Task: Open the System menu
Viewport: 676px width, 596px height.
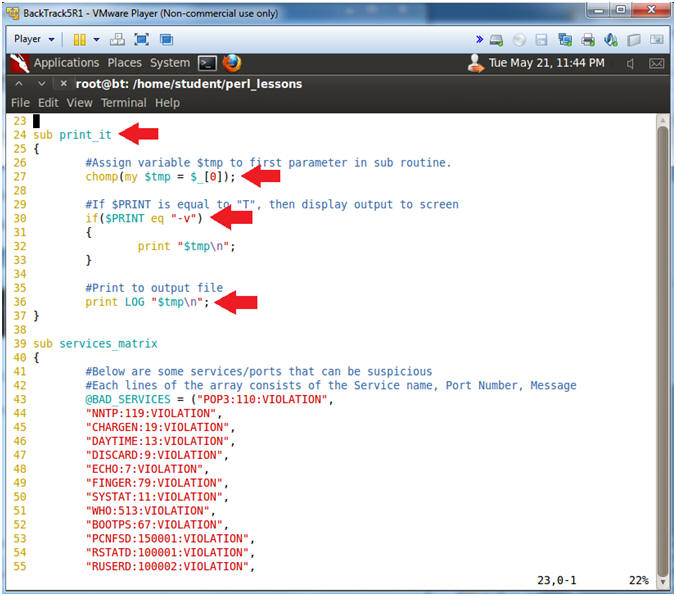Action: (170, 63)
